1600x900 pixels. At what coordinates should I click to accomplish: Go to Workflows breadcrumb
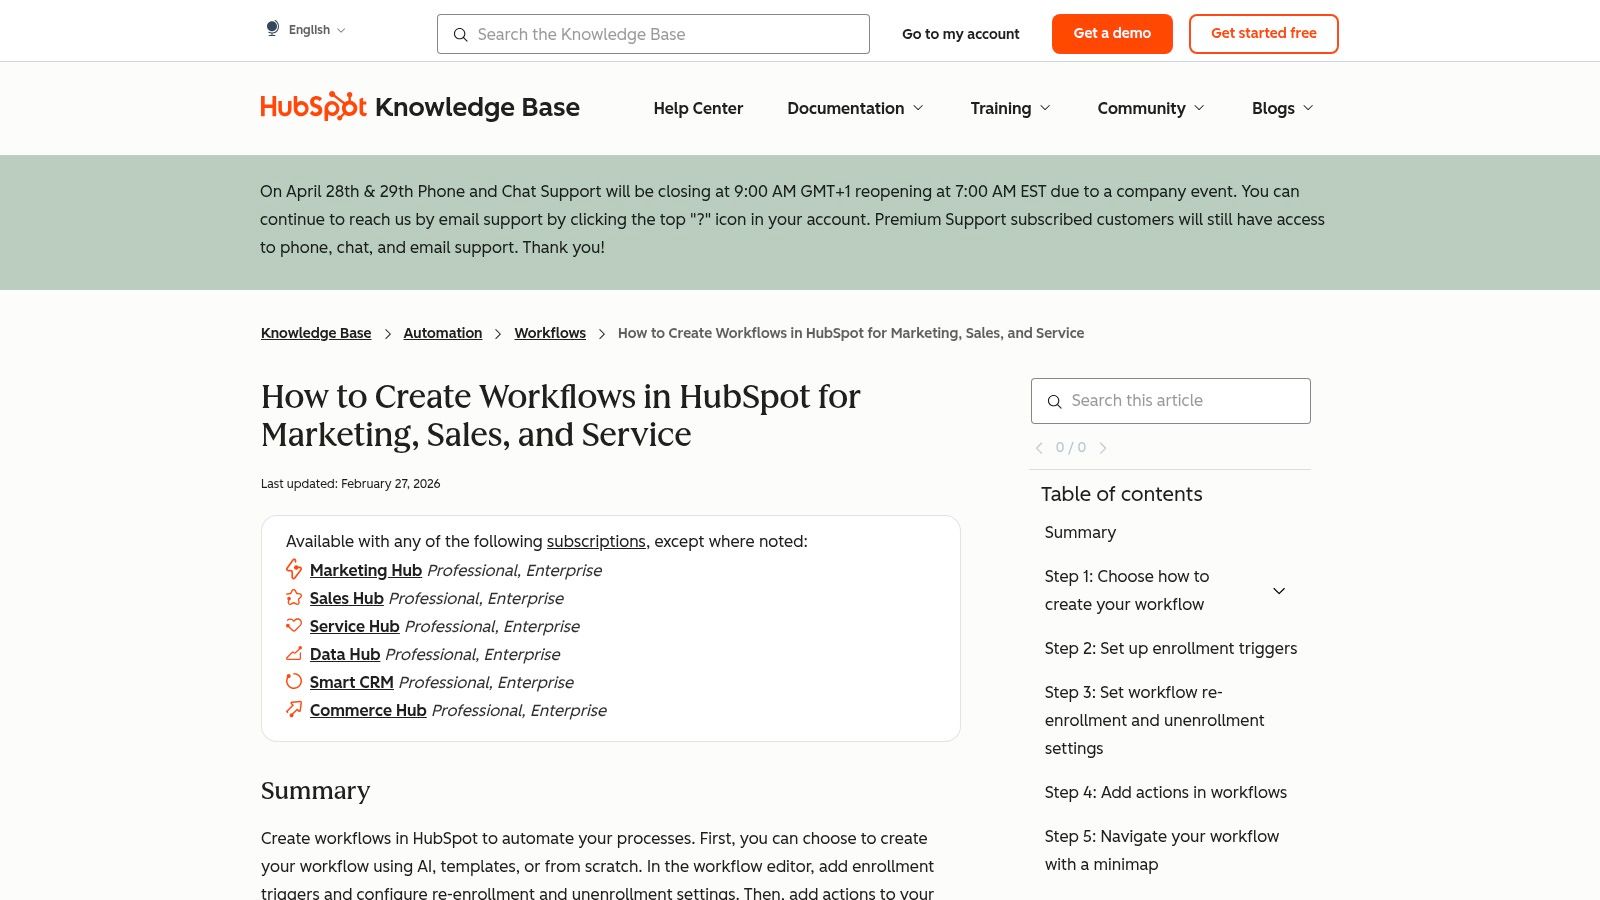tap(550, 333)
